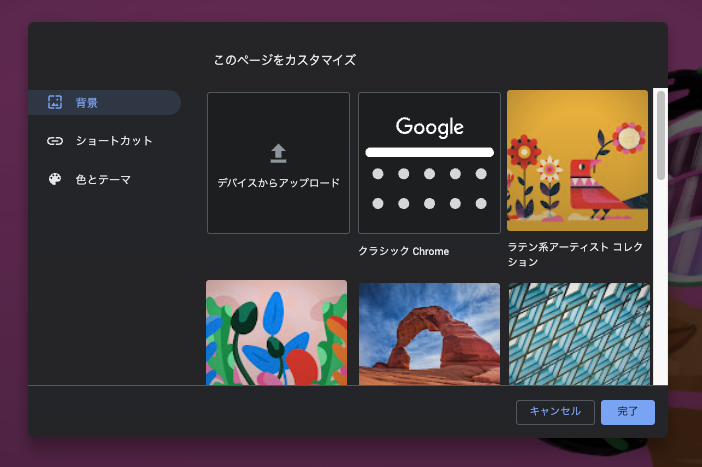Screen dimensions: 702x467
Task: Click the background image icon beside 背景
Action: (55, 103)
